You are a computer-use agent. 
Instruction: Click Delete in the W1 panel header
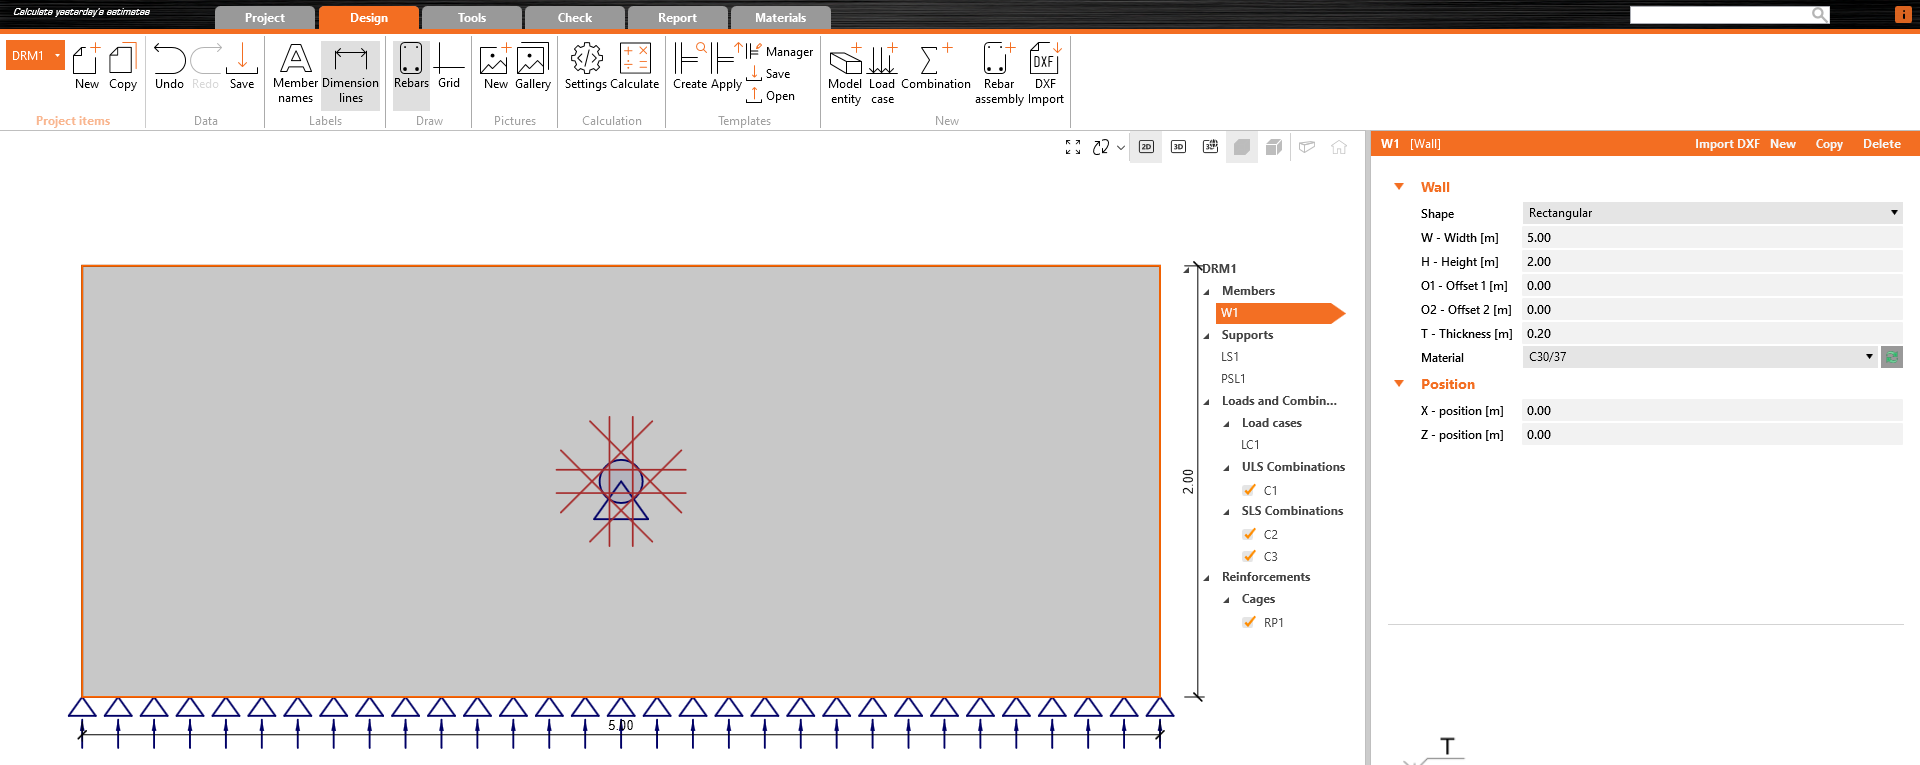(x=1881, y=144)
